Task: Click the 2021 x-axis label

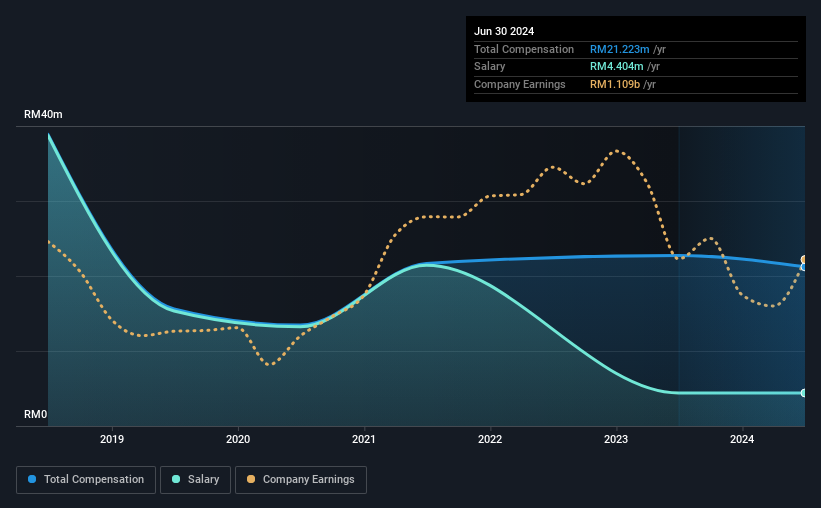Action: [x=364, y=439]
